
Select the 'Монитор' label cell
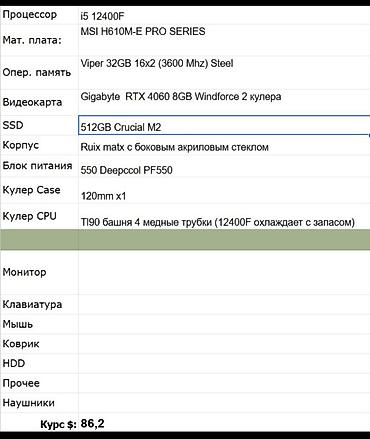(39, 272)
